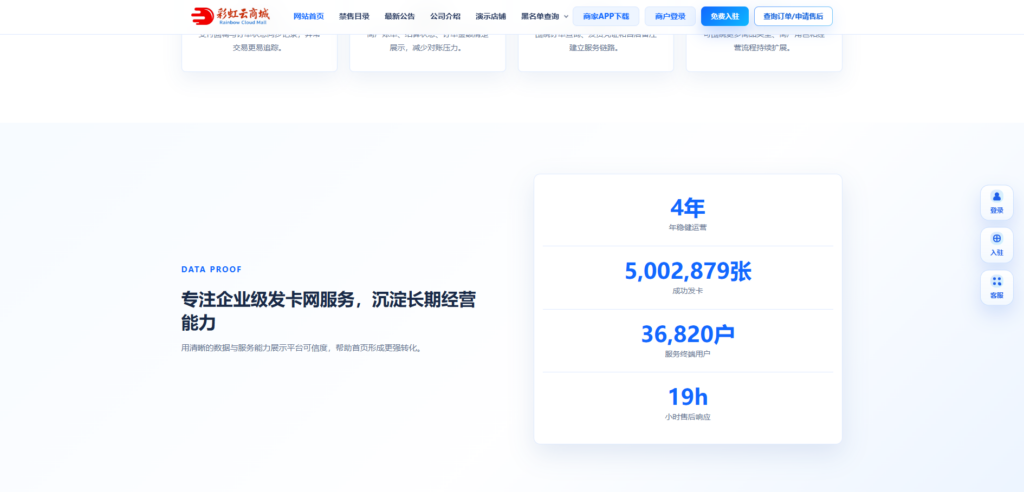Viewport: 1024px width, 492px height.
Task: Click the 商户登录 button
Action: coord(670,16)
